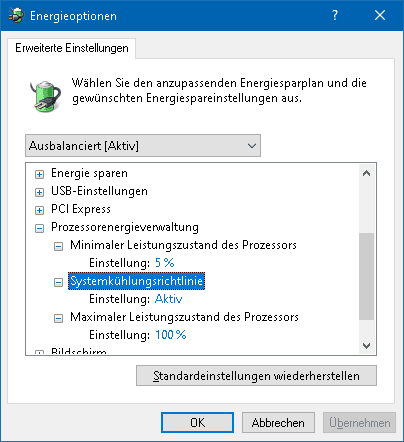This screenshot has width=404, height=442.
Task: Change the Aktiv cooling policy value
Action: tap(168, 299)
